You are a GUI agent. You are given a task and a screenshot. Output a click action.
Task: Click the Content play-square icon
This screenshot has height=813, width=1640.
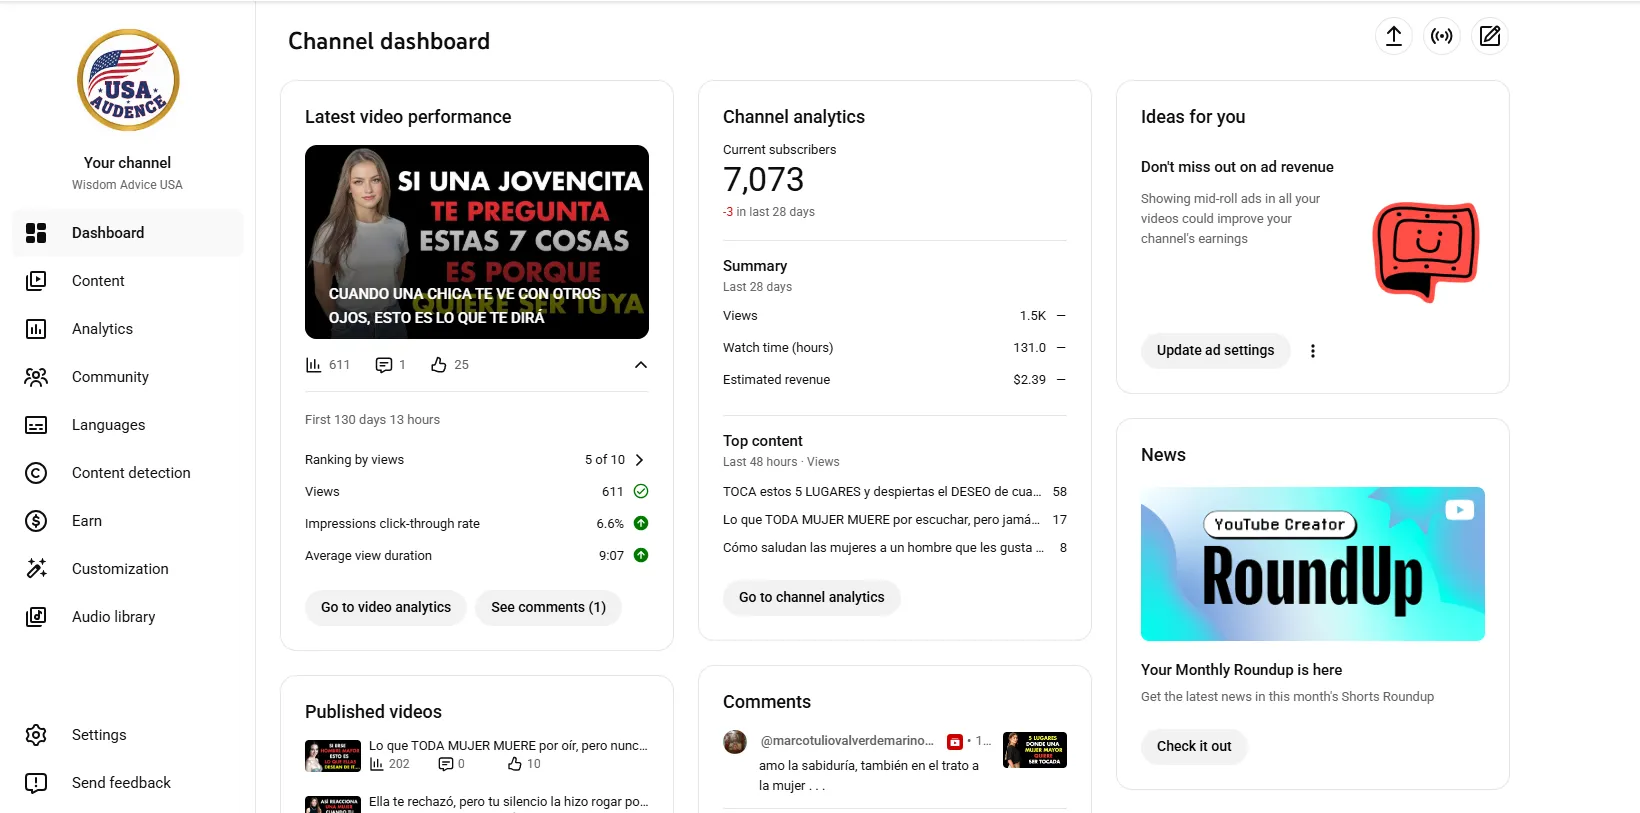[x=36, y=281]
